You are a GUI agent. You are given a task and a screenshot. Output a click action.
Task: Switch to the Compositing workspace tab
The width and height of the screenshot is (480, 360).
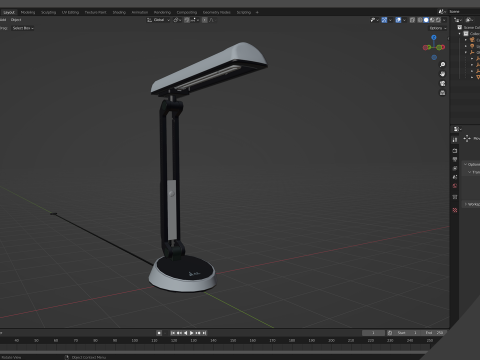coord(187,12)
